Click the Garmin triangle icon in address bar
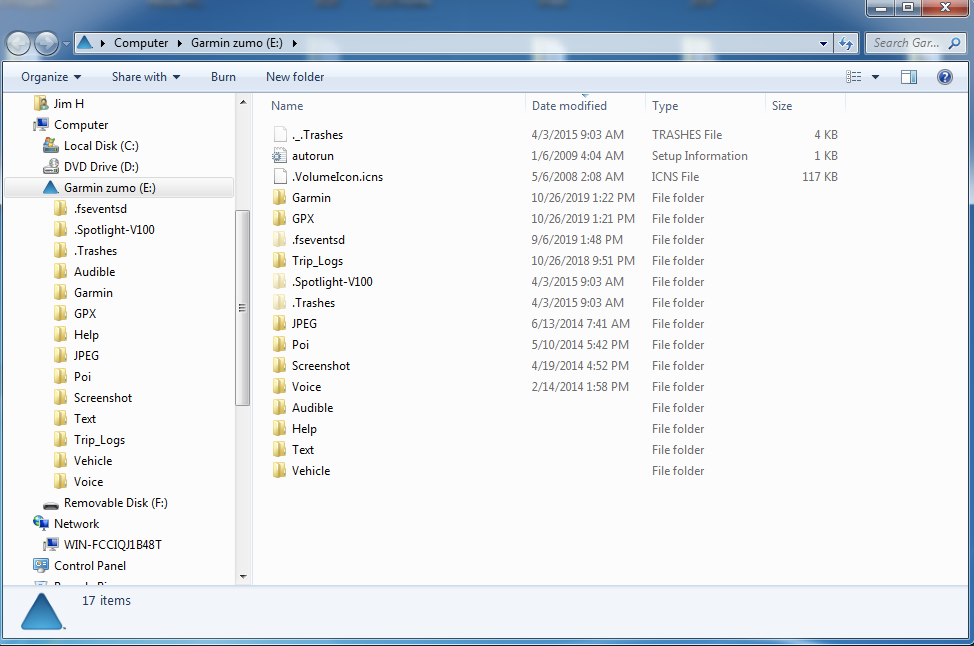 85,43
